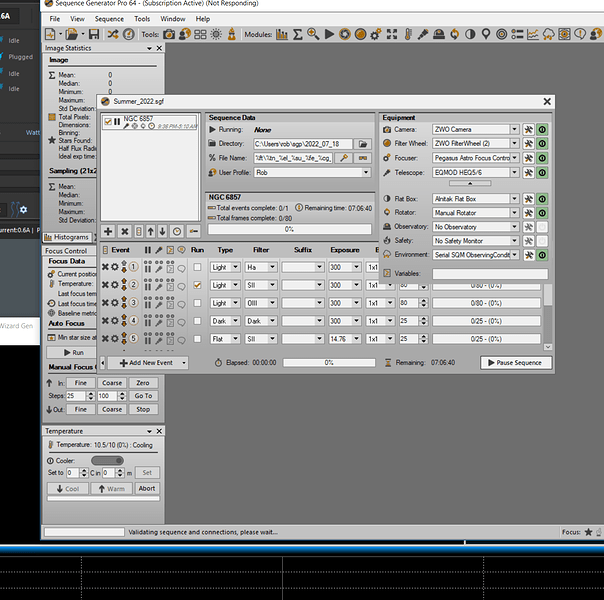This screenshot has width=604, height=600.
Task: Open Focuser settings wrench icon
Action: [528, 158]
